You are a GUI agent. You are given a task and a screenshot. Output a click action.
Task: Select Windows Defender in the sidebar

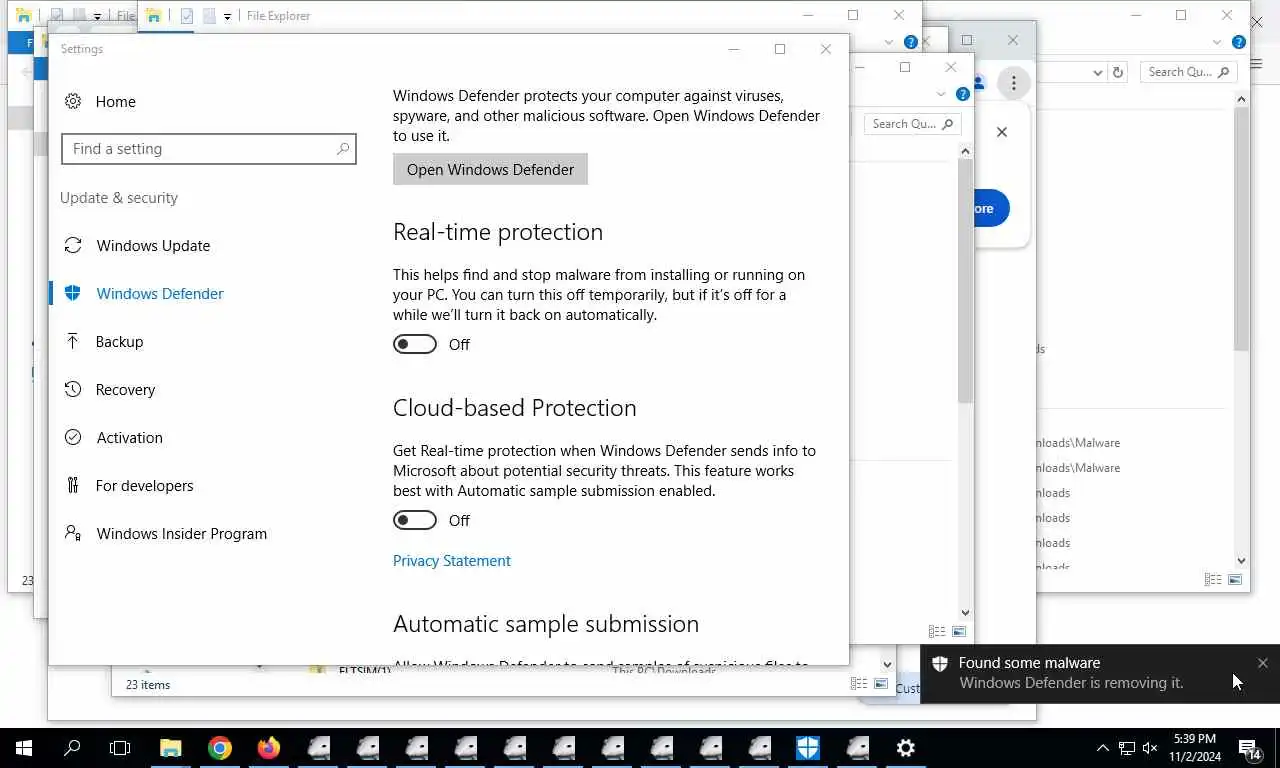point(160,293)
